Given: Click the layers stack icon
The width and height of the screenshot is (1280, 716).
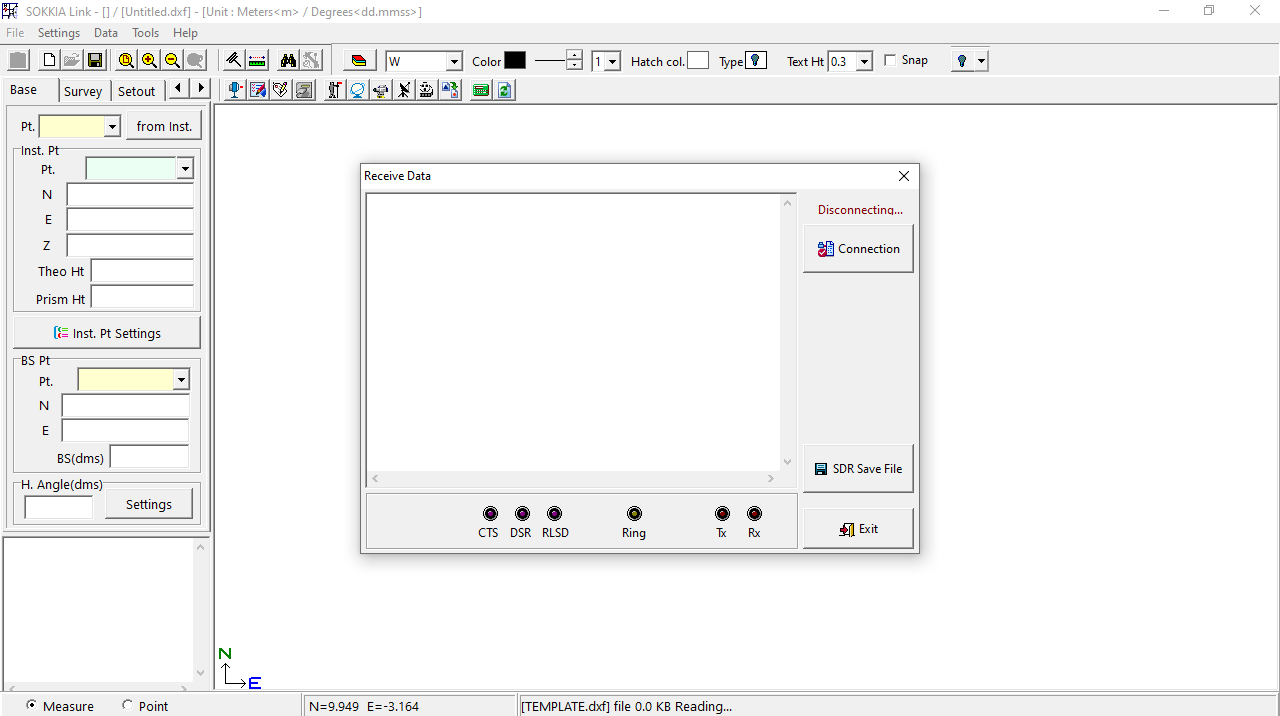Looking at the screenshot, I should click(x=360, y=60).
